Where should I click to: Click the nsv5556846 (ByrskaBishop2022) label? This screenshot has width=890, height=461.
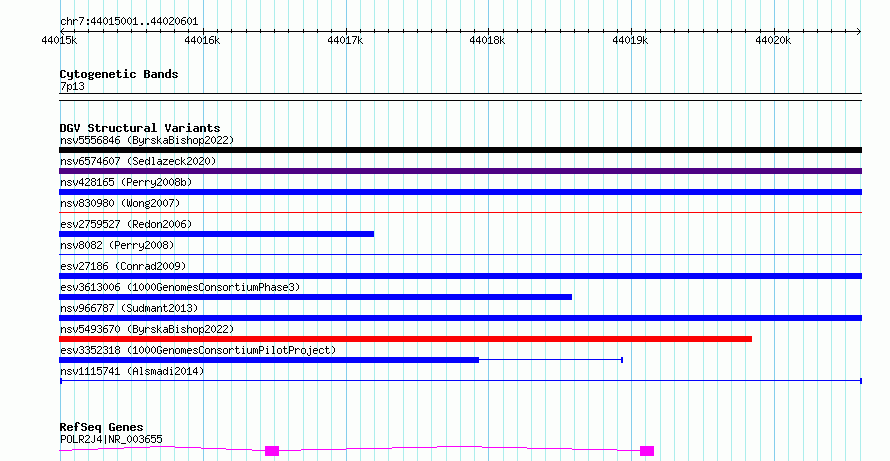point(147,140)
